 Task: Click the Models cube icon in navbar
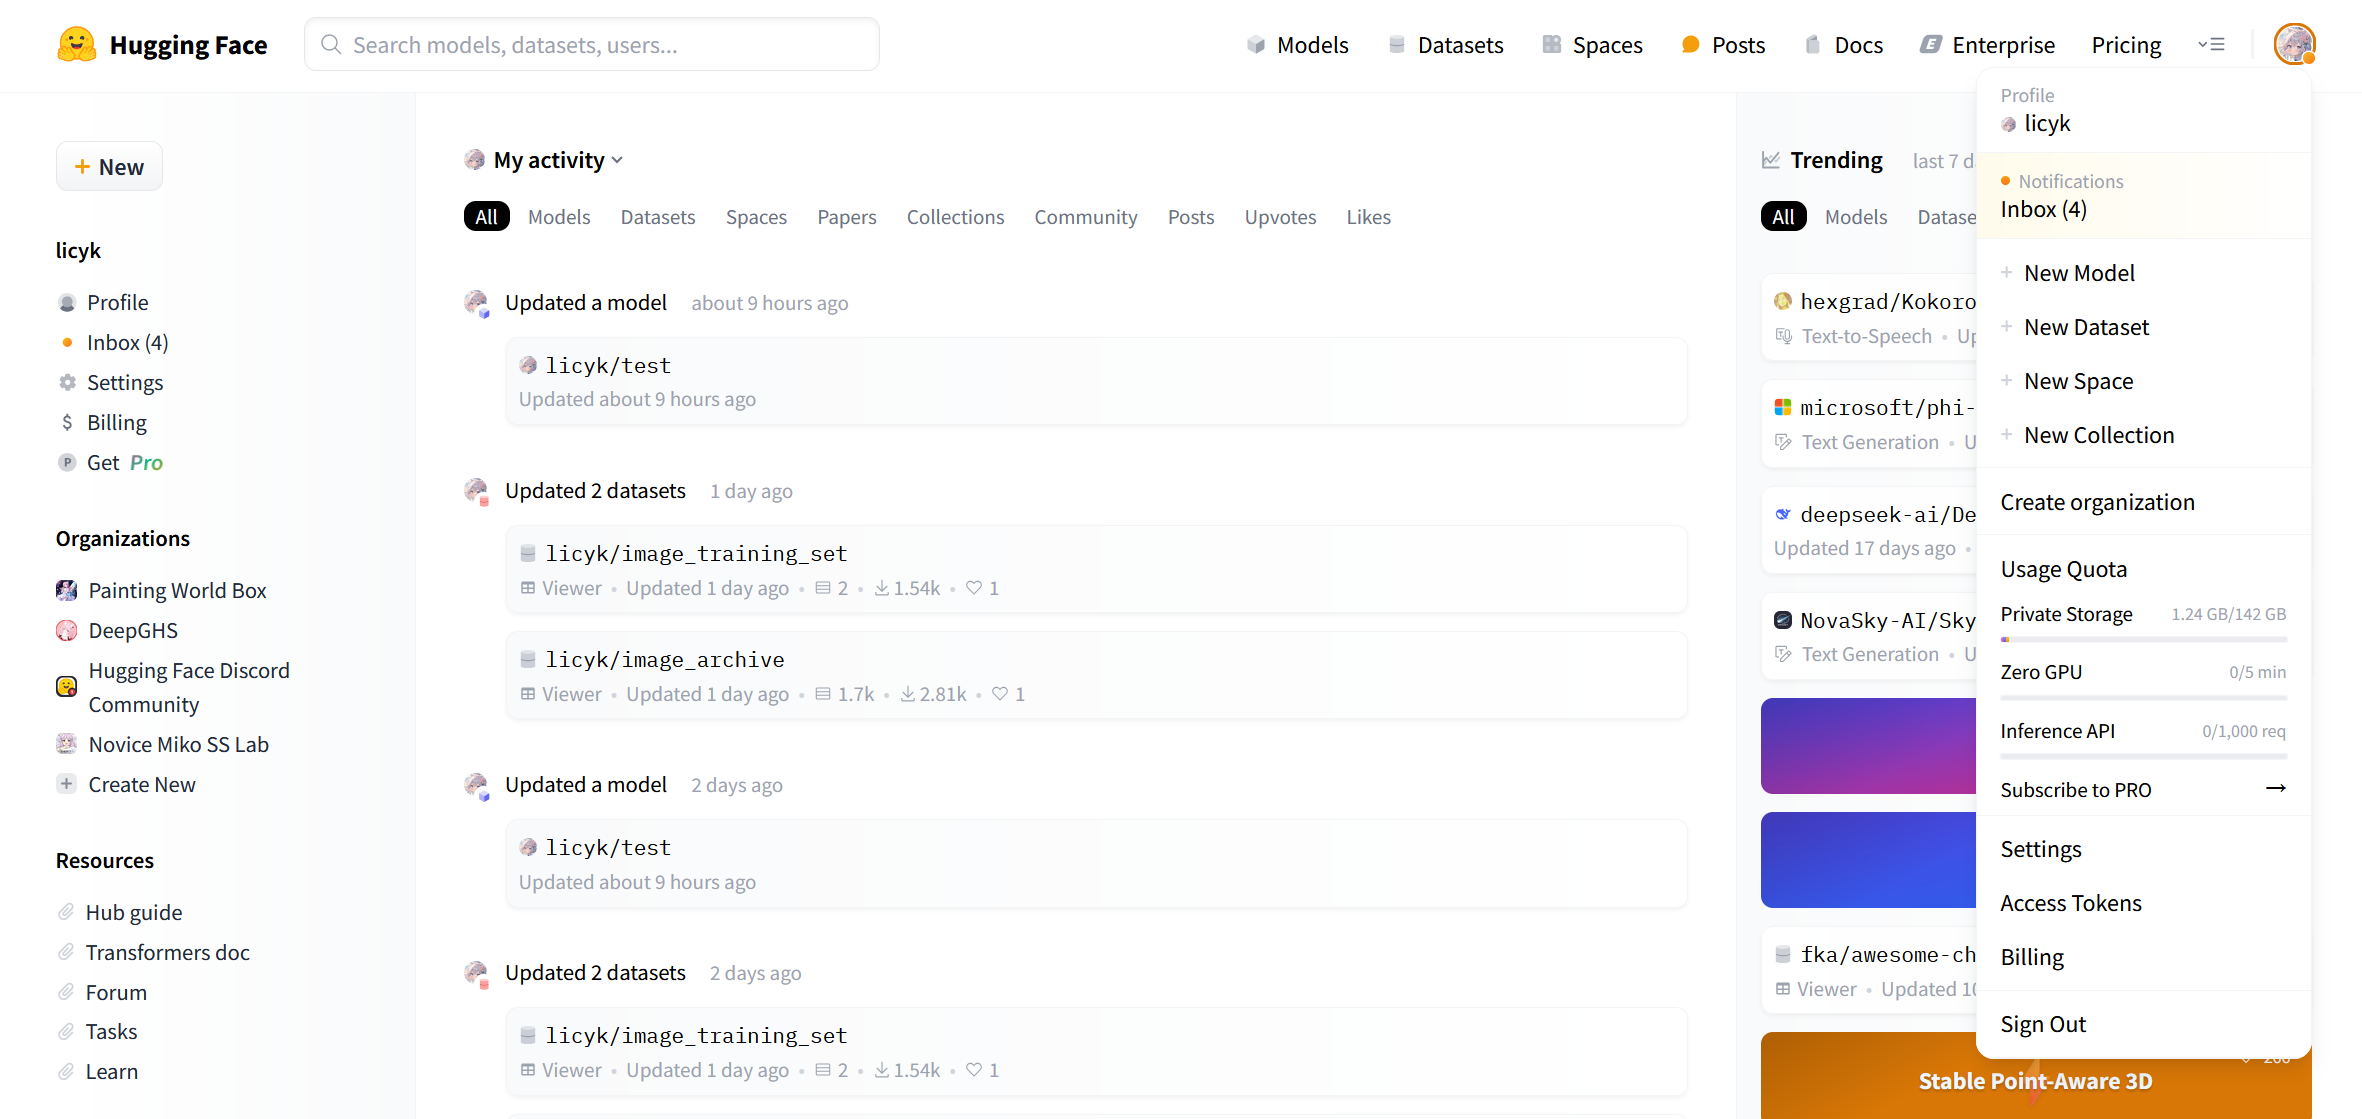(1256, 45)
